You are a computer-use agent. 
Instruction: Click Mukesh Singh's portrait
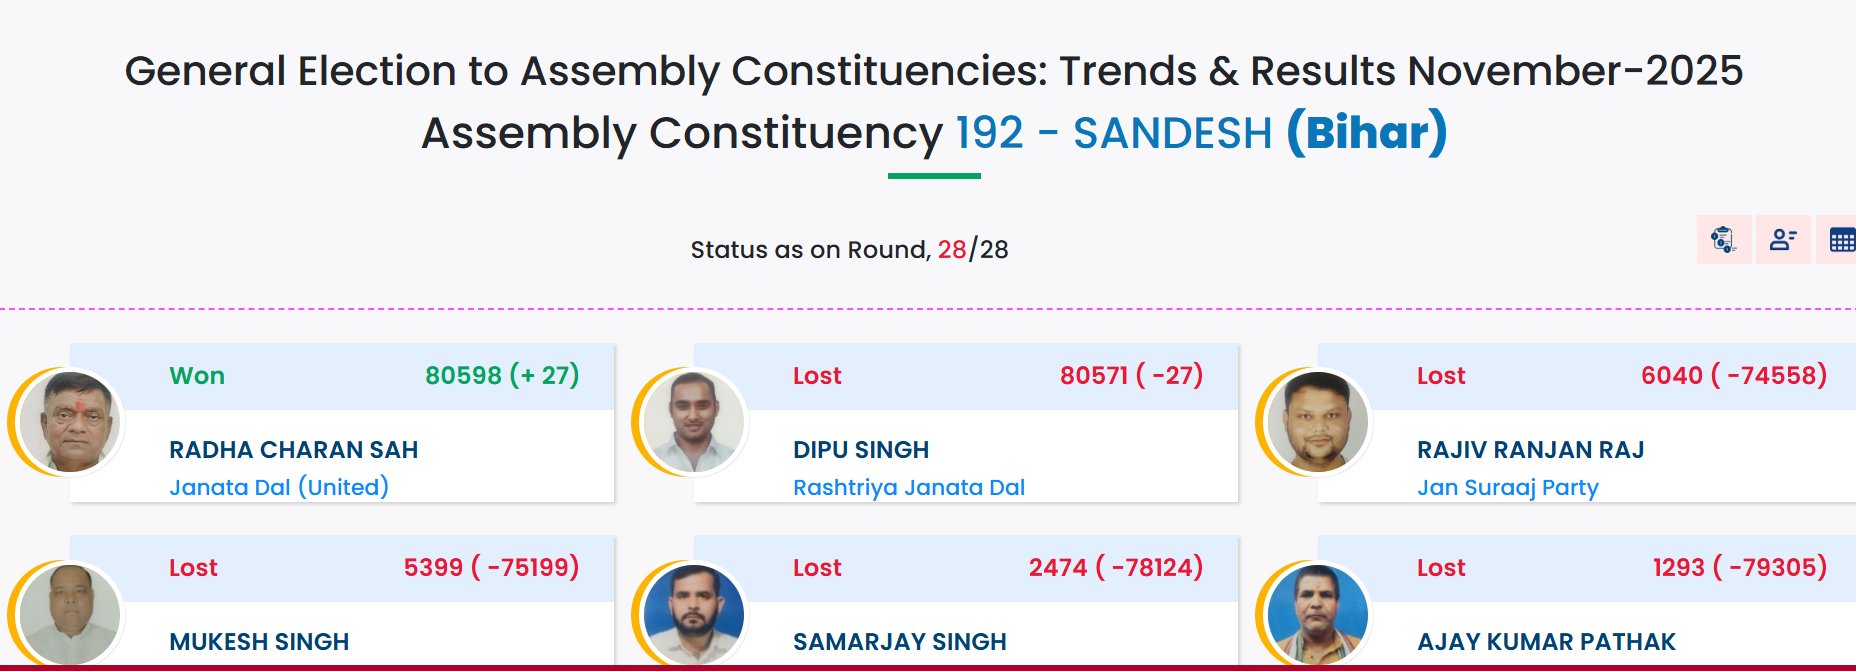coord(71,614)
